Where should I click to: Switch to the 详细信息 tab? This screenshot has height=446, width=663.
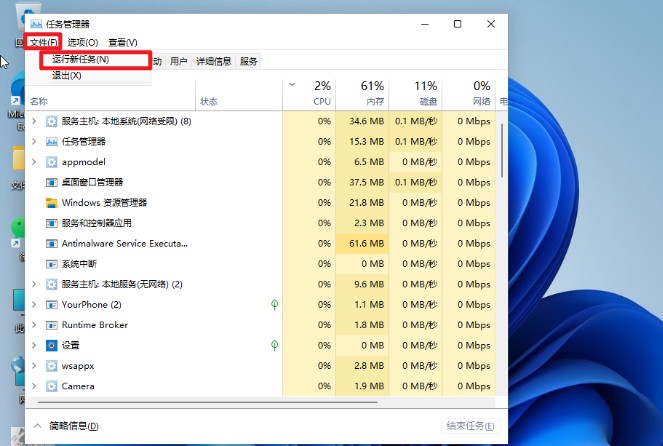pyautogui.click(x=214, y=61)
